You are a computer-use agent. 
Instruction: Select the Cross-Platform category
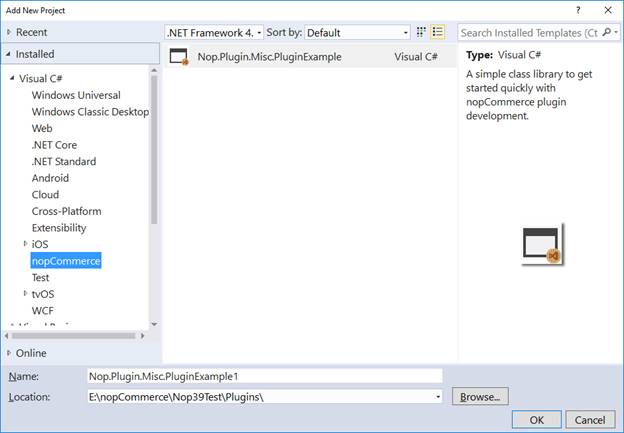pos(66,211)
